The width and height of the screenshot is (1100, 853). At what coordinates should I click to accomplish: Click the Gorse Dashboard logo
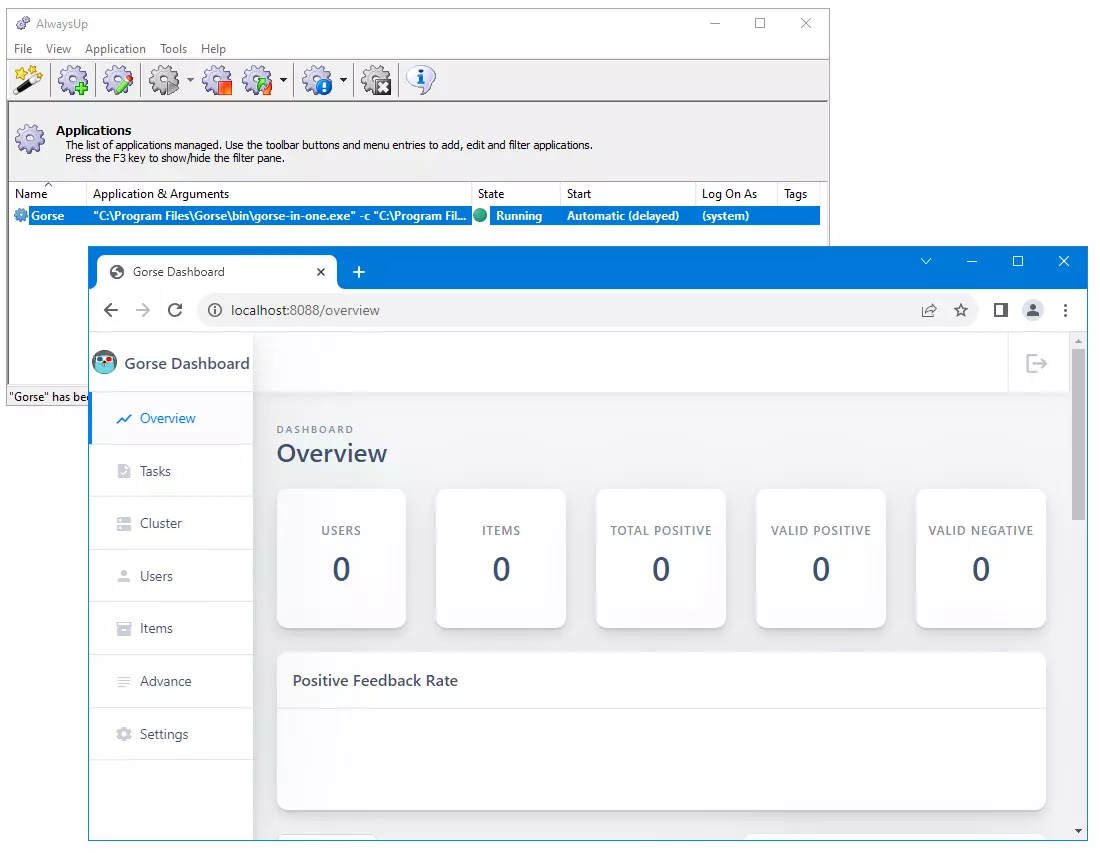105,363
